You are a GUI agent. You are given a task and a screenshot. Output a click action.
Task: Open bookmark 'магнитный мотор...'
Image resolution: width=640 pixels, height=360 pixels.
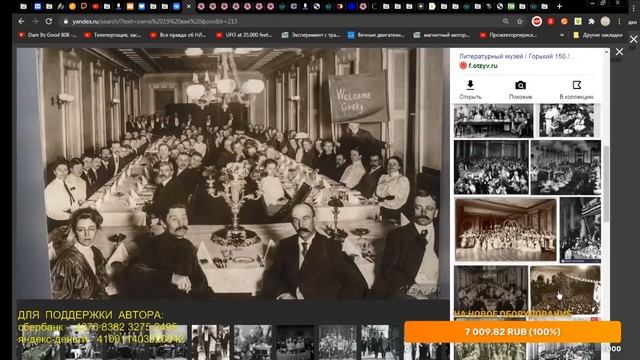(x=442, y=35)
